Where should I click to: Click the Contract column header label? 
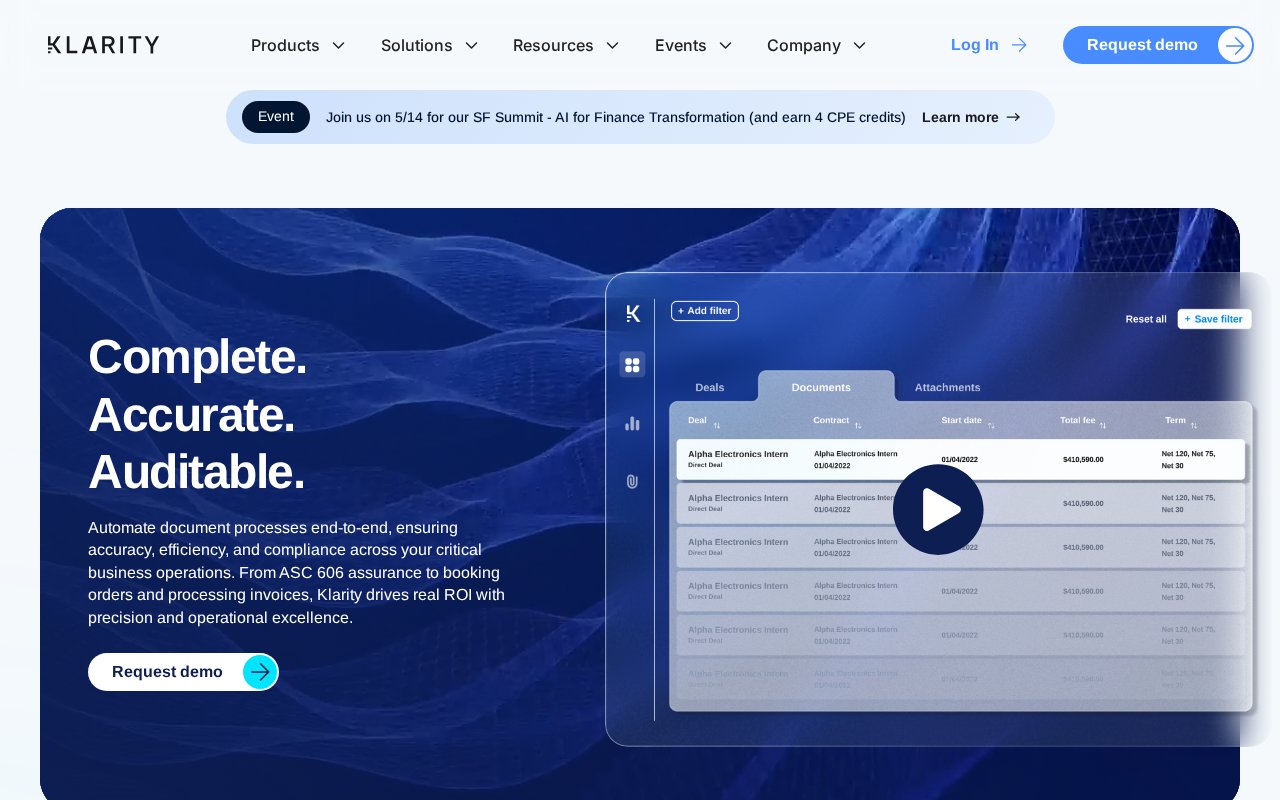point(831,420)
